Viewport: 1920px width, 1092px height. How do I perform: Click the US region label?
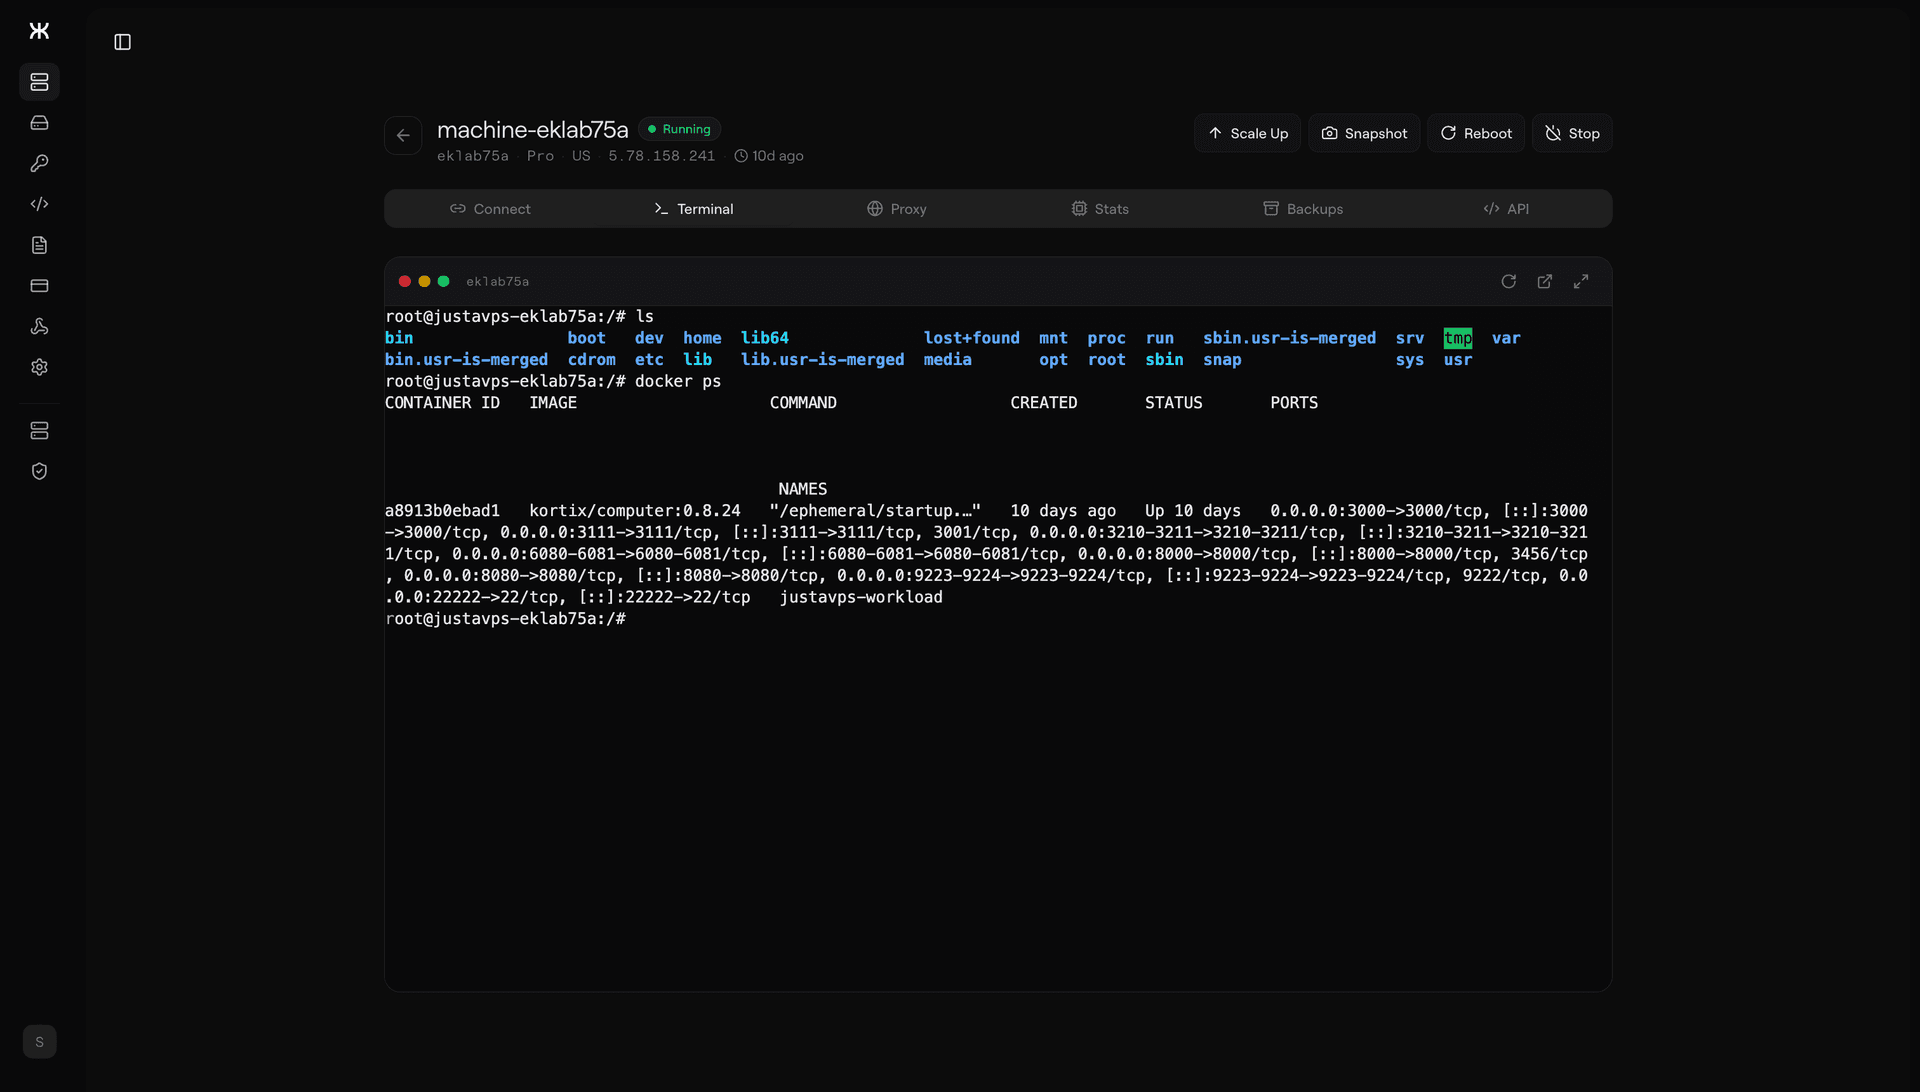[581, 156]
